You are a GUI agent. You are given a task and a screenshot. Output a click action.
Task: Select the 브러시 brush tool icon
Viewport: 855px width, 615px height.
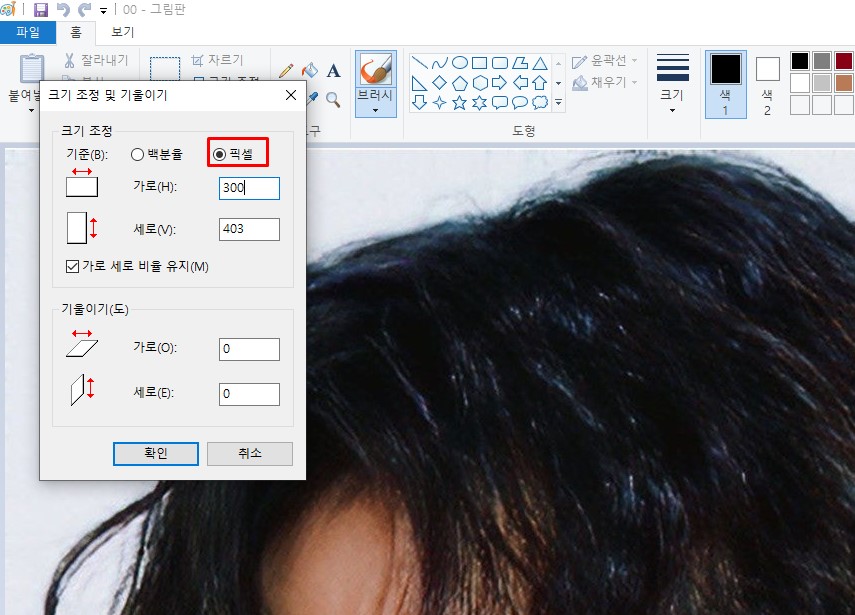(x=375, y=69)
